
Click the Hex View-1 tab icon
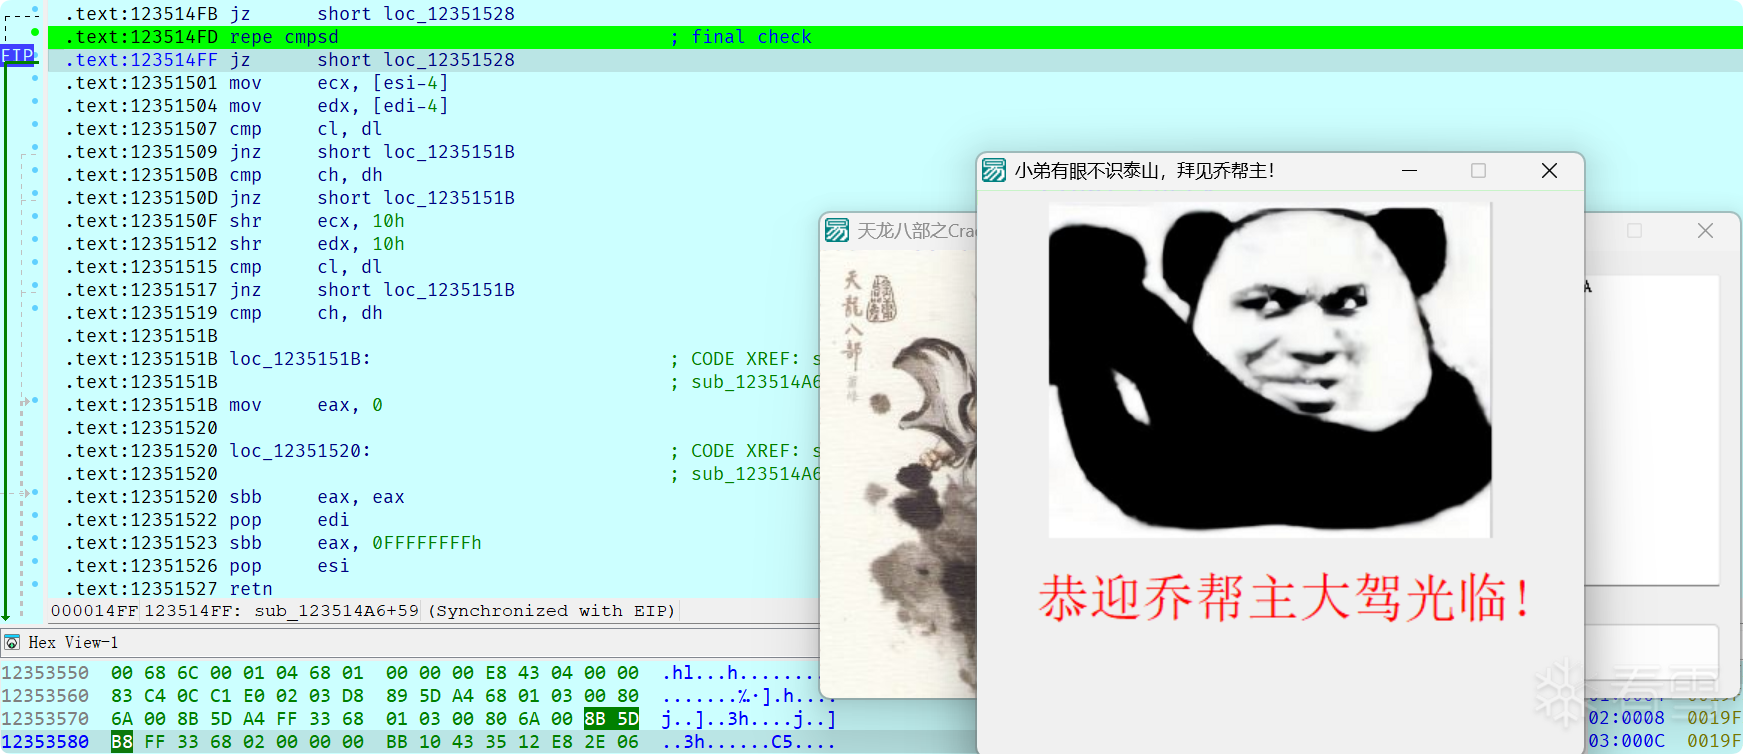click(12, 642)
